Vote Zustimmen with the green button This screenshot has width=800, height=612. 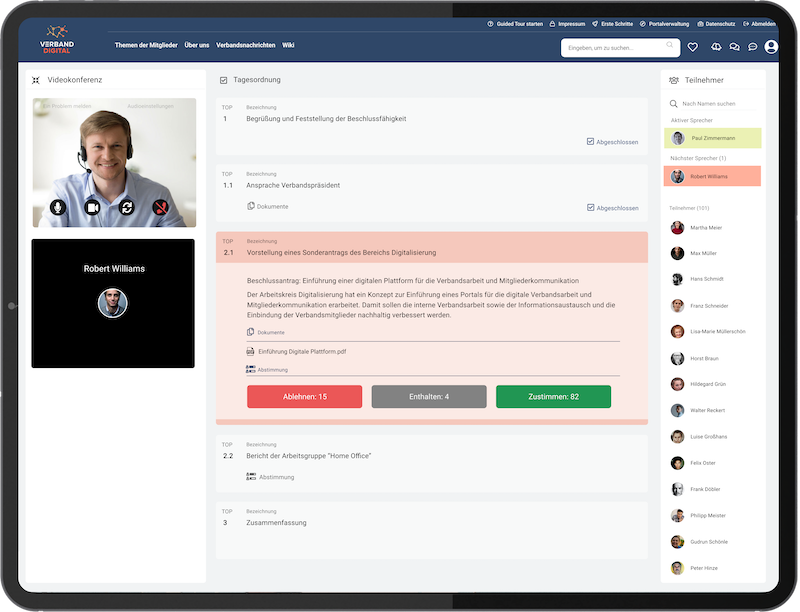553,397
